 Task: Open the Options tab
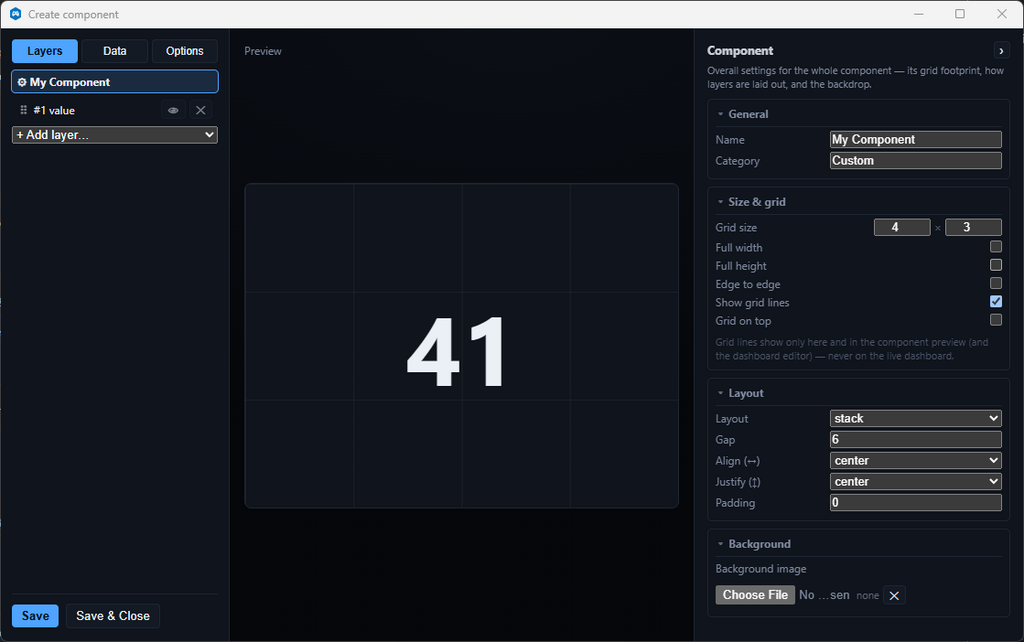[x=185, y=51]
